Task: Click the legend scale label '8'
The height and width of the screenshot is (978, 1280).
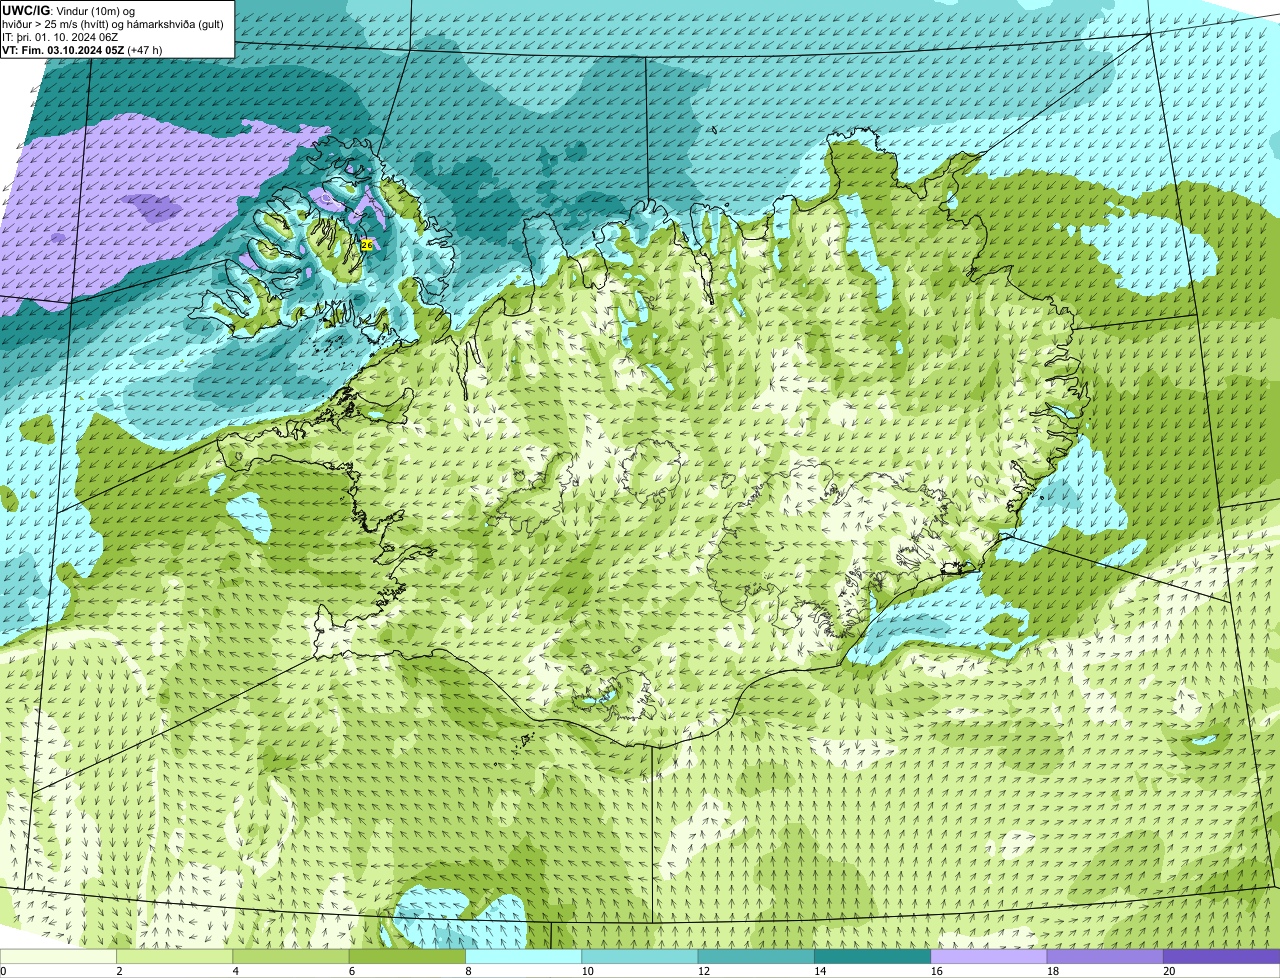Action: 466,971
